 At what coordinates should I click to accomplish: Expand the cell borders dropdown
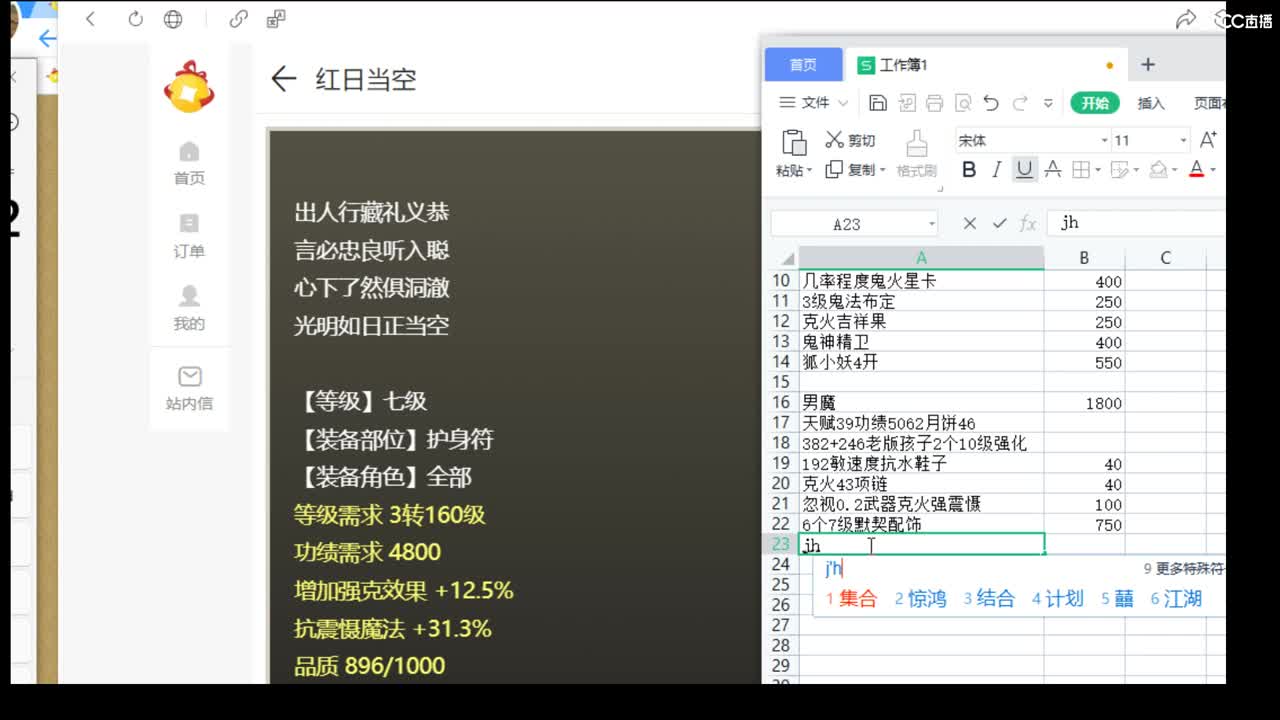(1096, 170)
